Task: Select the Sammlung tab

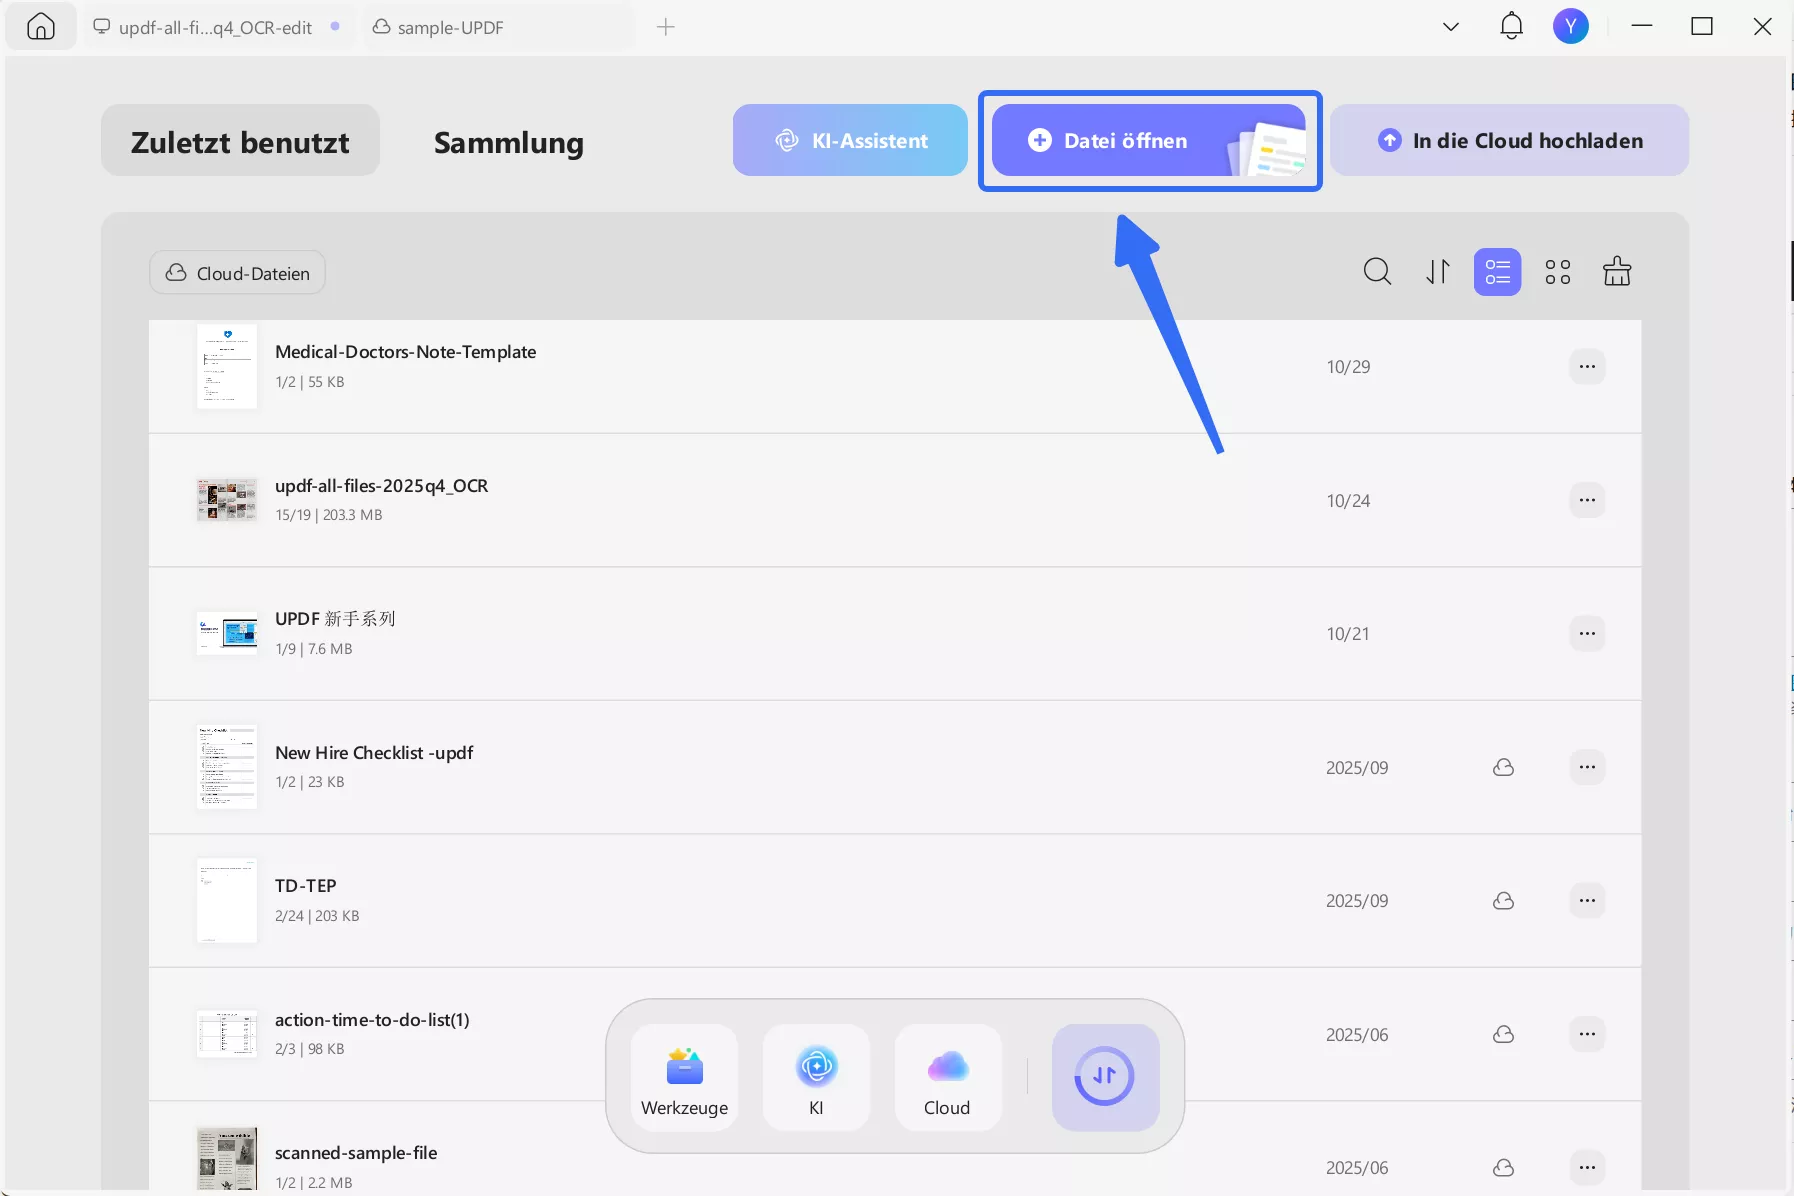Action: click(509, 141)
